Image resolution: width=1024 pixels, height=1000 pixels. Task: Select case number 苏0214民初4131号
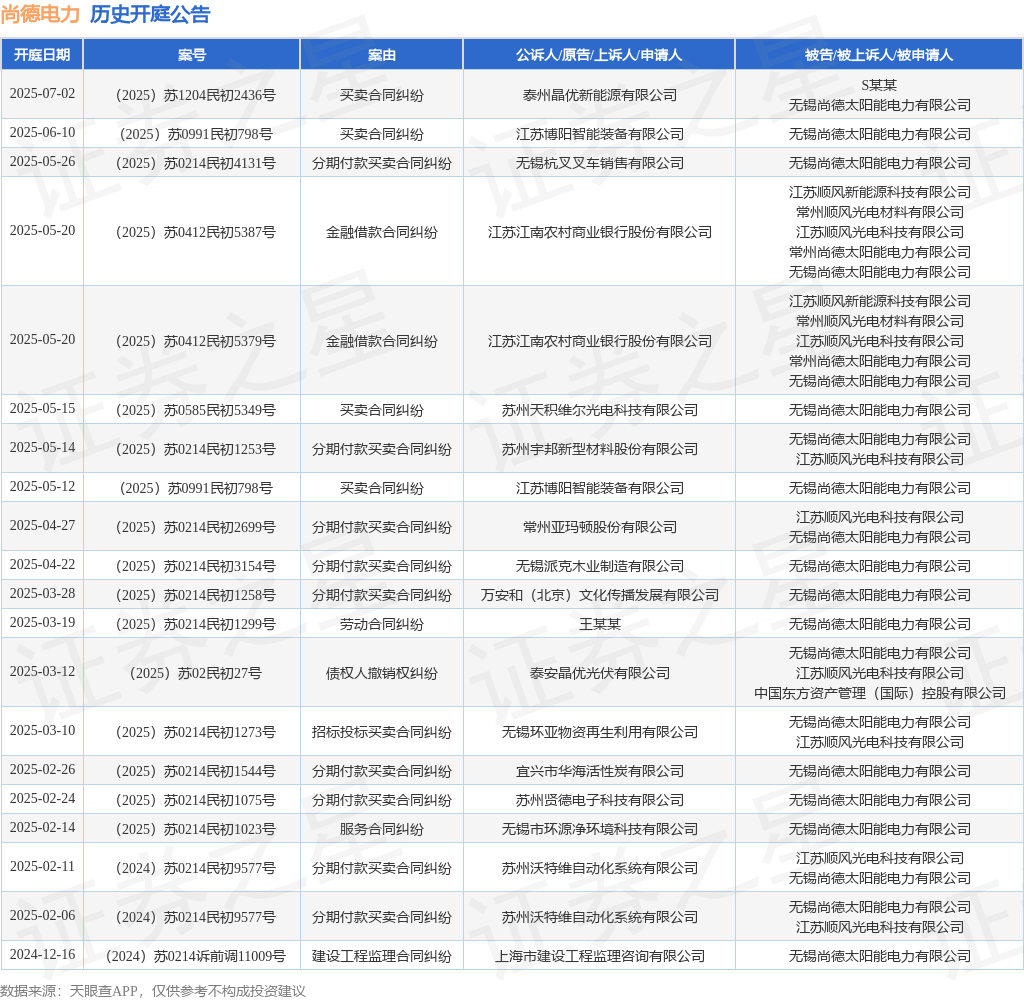[195, 163]
